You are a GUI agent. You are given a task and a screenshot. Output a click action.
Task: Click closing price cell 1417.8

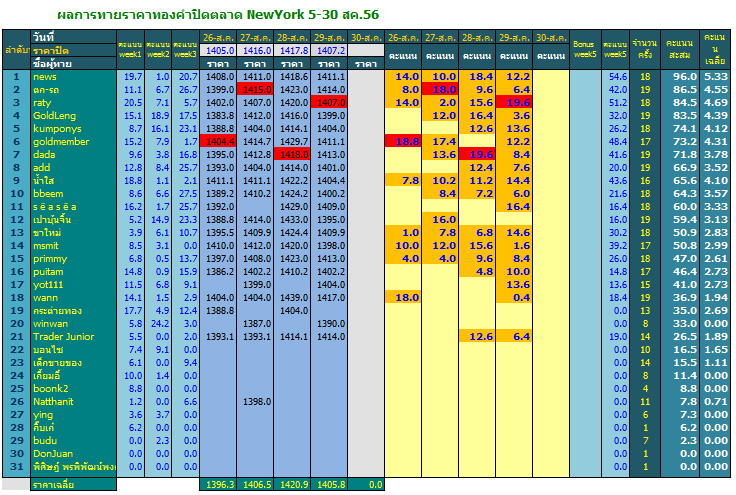292,50
